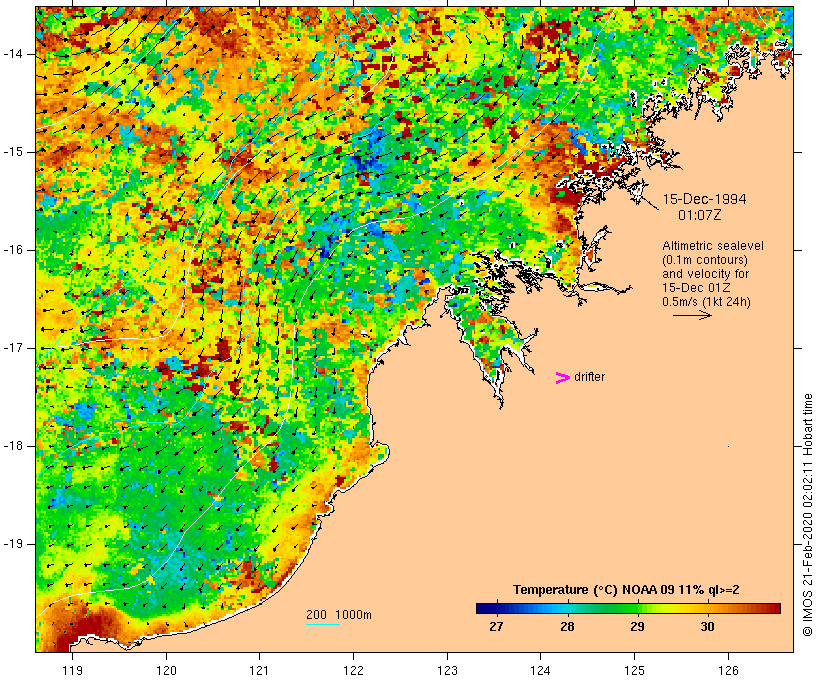
Task: Click the 0.5m/s velocity scale arrow
Action: click(x=692, y=315)
